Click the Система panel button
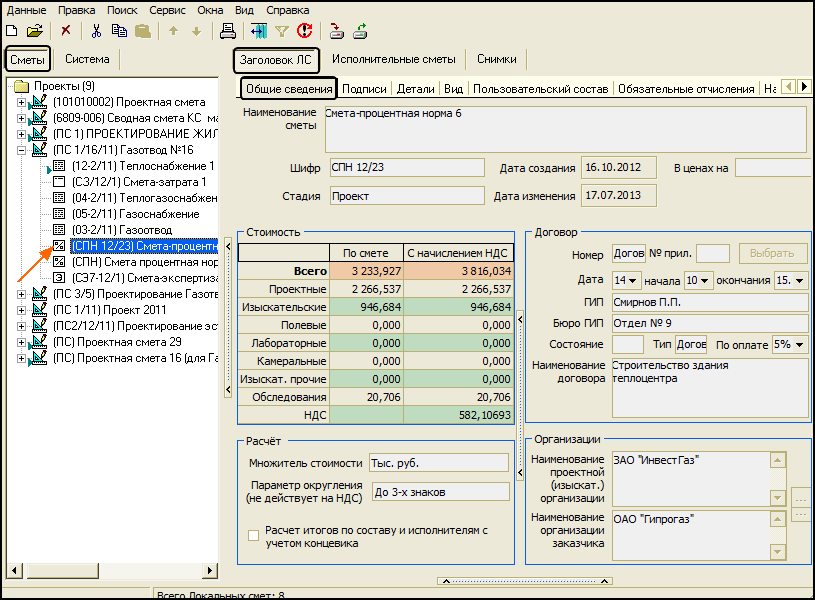The image size is (815, 600). (x=88, y=60)
